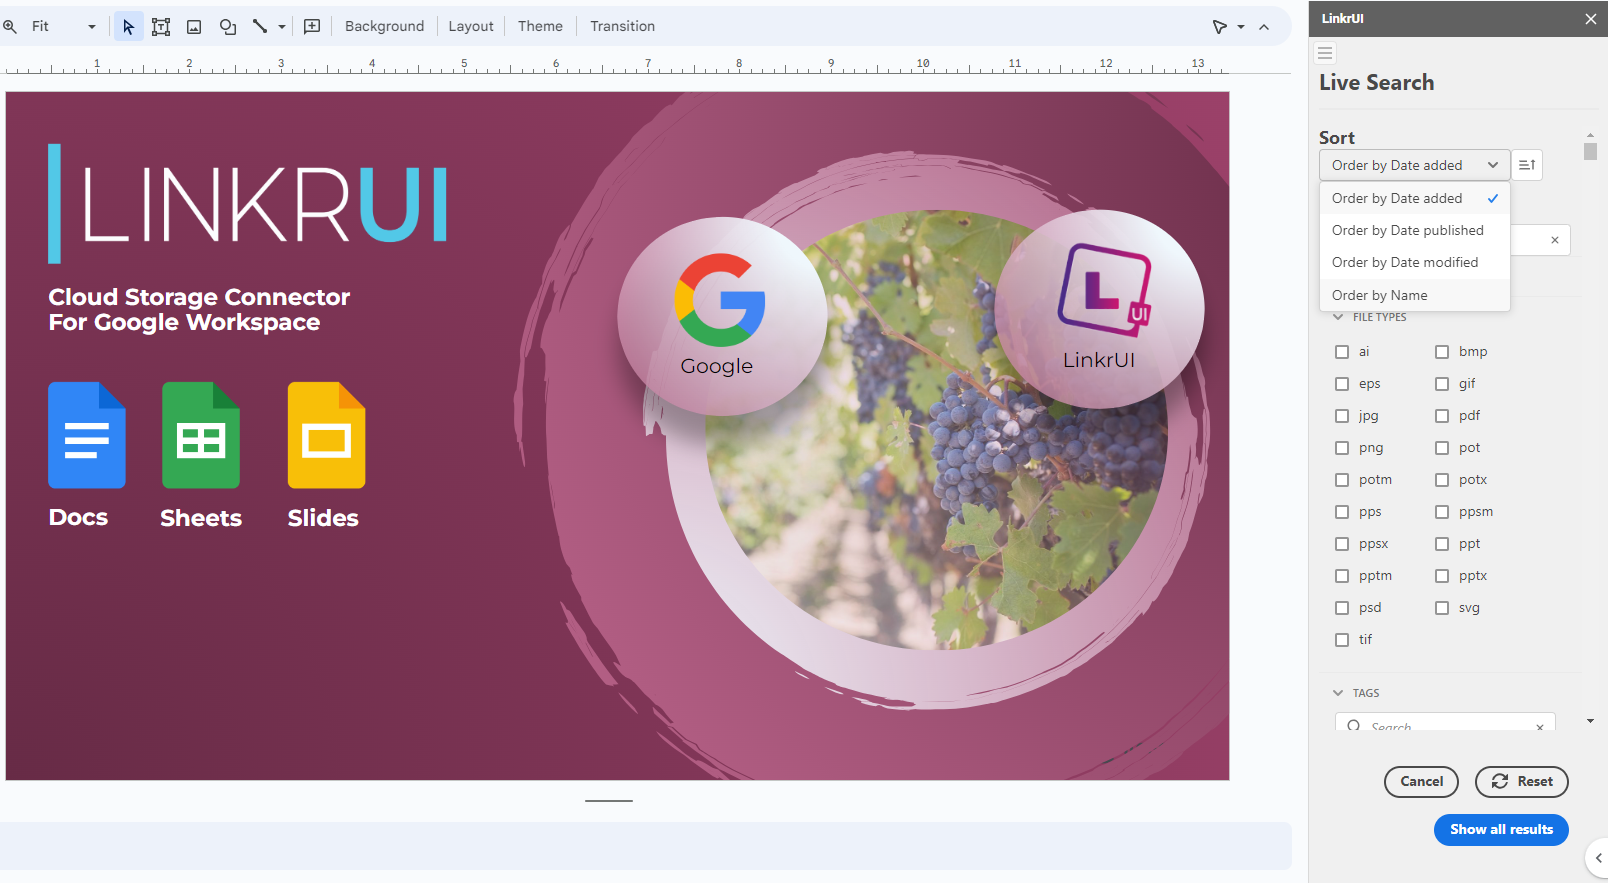Screen dimensions: 1608x883
Task: Choose the Select arrow cursor tool
Action: coord(128,27)
